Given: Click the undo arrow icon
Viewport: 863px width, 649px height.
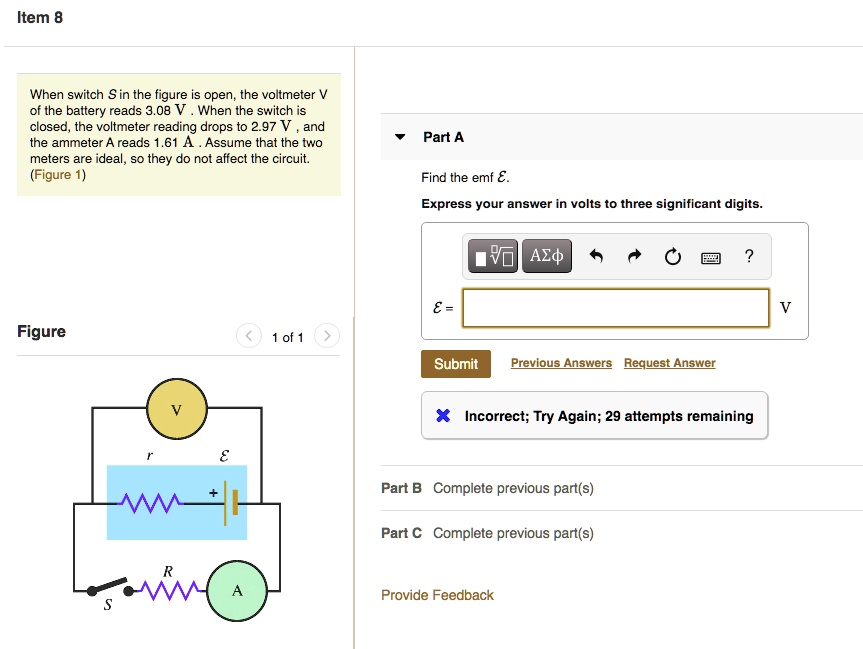Looking at the screenshot, I should coord(596,257).
